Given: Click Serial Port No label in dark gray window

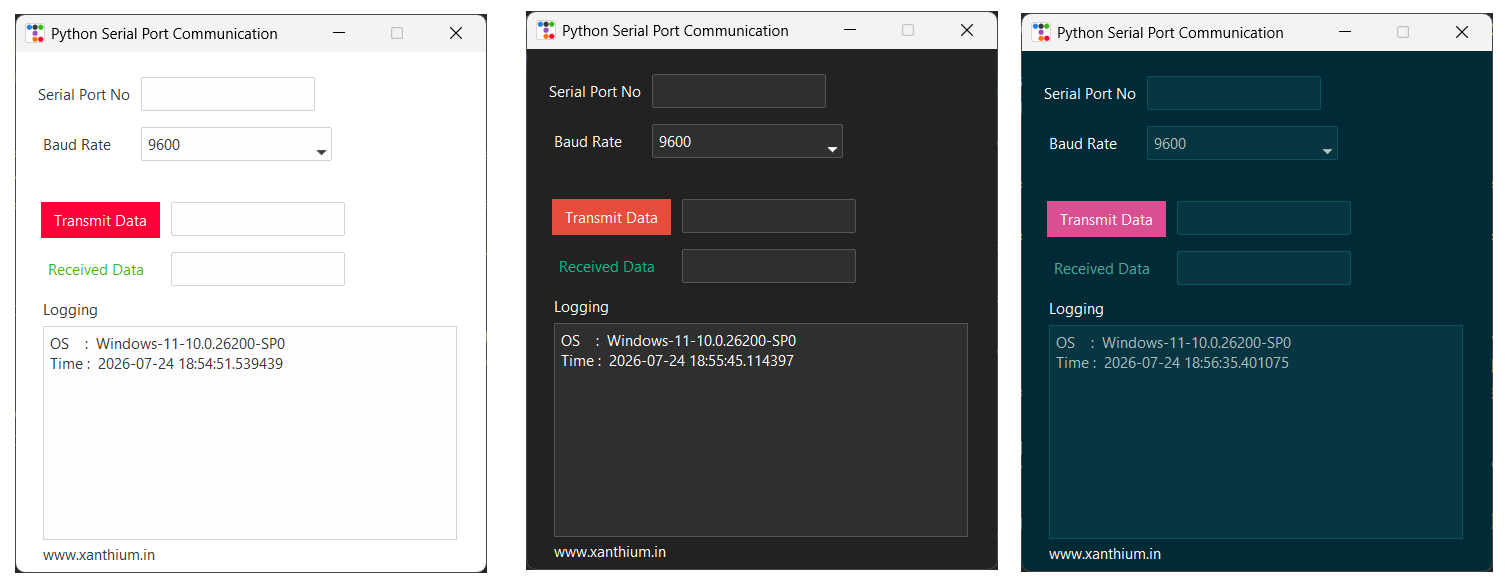Looking at the screenshot, I should [x=595, y=92].
